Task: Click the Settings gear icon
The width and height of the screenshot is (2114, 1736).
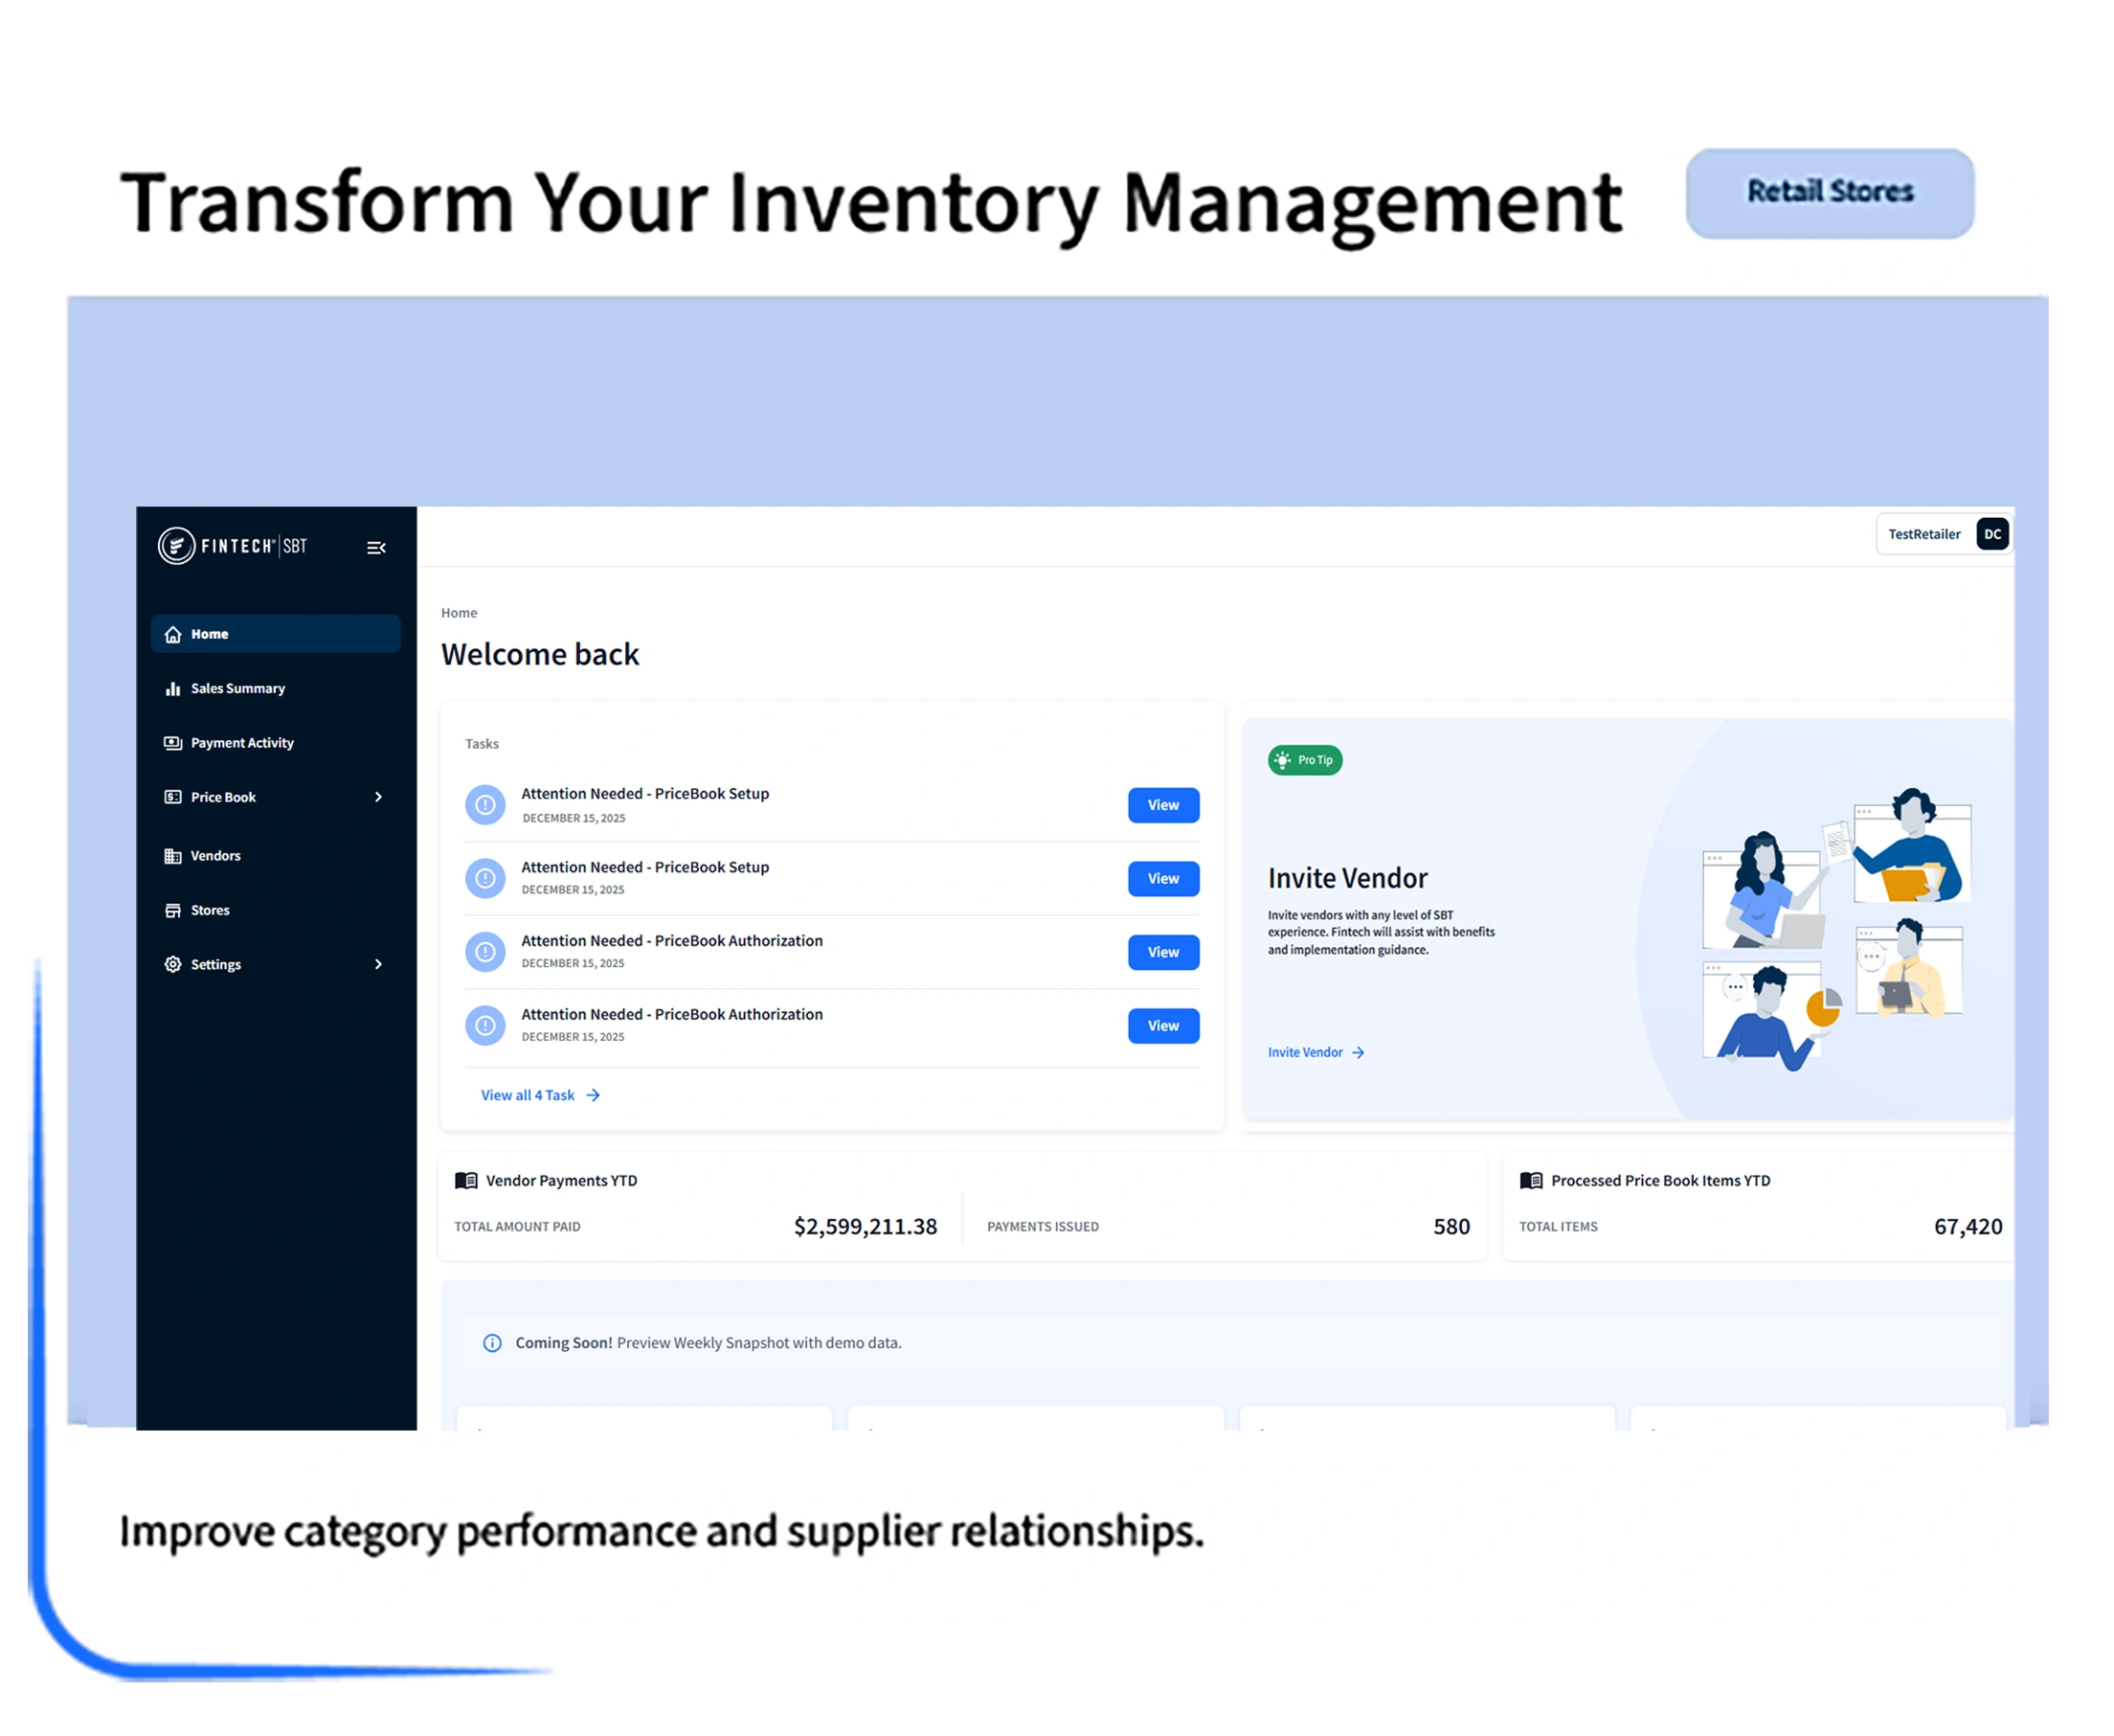Action: tap(173, 964)
